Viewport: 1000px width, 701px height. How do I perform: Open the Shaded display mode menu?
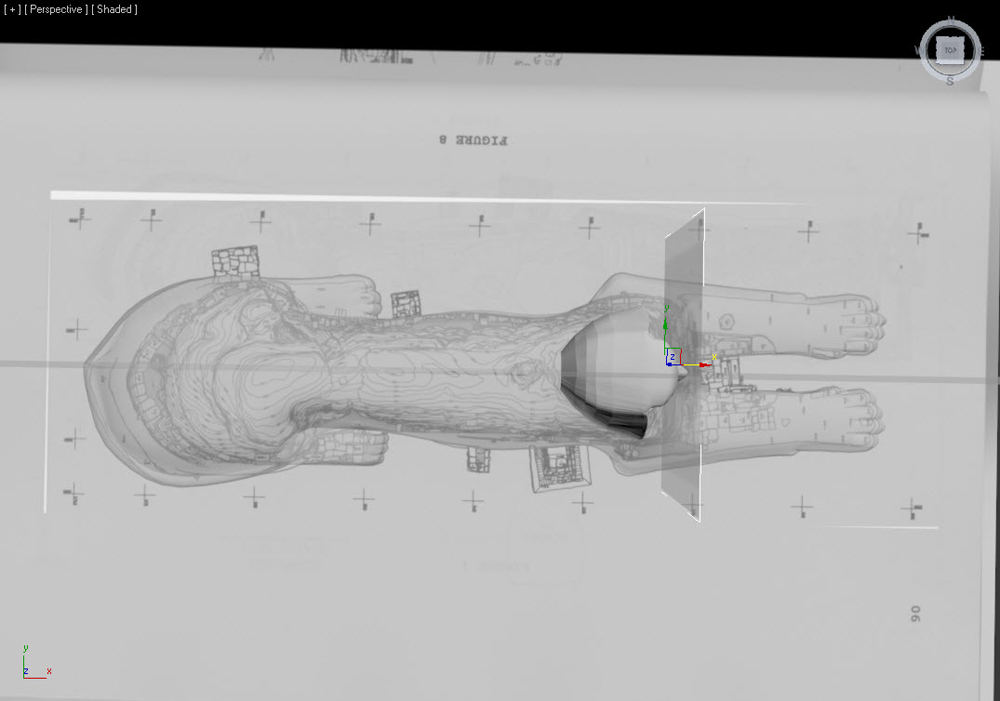(114, 10)
